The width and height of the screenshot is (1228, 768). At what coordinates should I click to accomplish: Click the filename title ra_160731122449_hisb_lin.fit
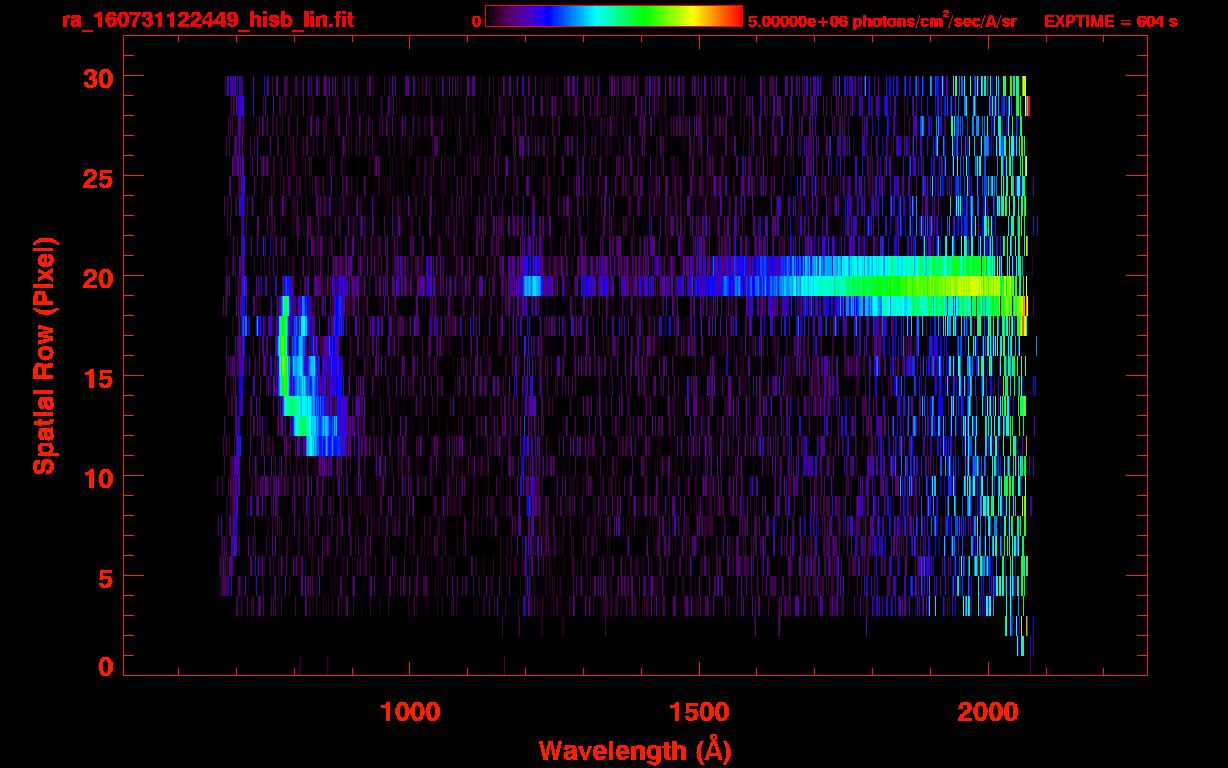(206, 20)
